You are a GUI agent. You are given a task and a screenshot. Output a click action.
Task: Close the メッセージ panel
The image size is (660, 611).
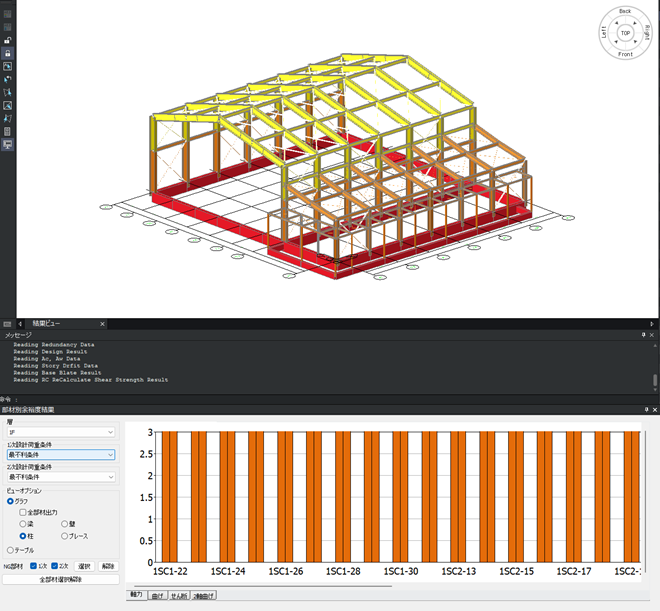tap(652, 335)
